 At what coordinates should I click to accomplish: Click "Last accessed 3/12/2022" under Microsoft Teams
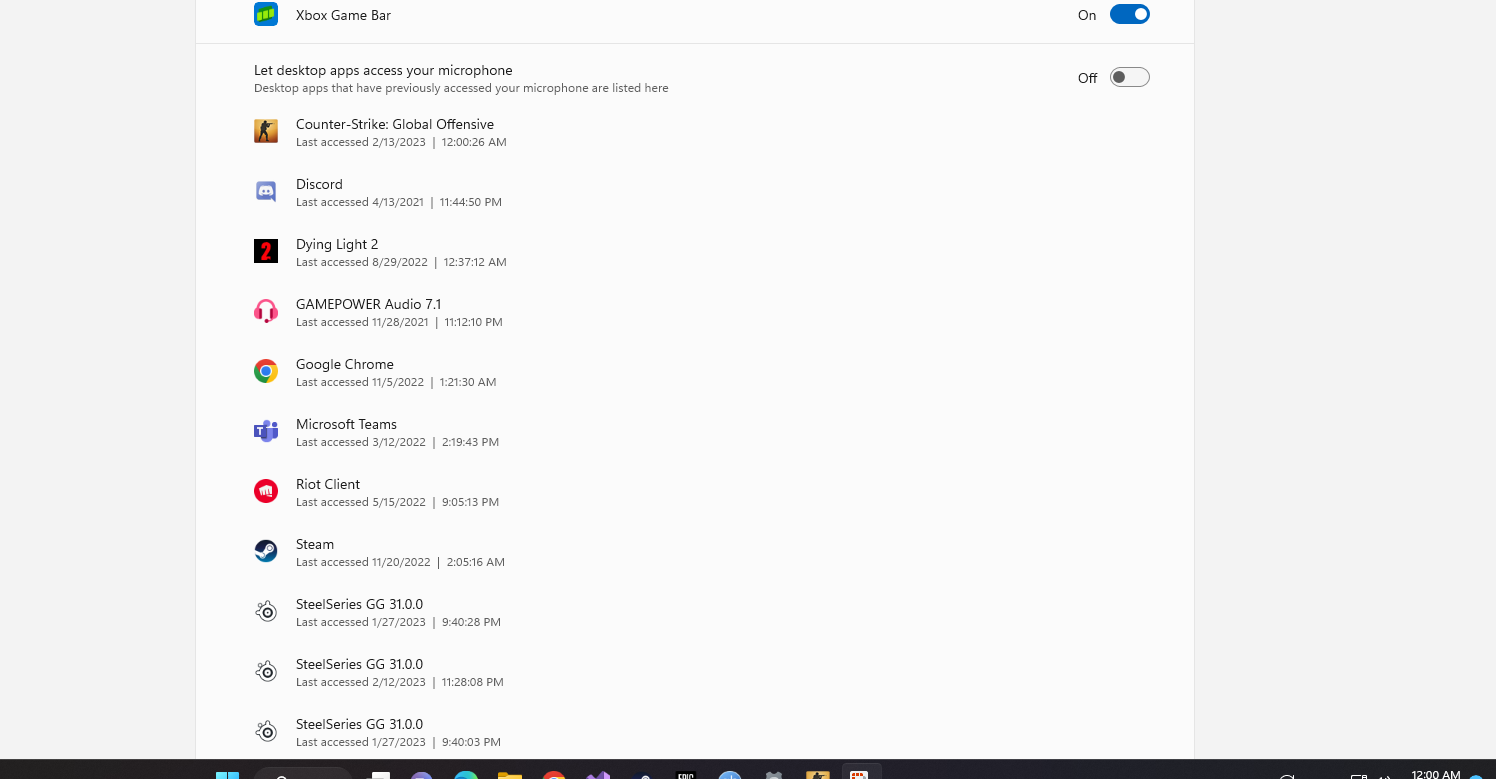click(x=361, y=442)
